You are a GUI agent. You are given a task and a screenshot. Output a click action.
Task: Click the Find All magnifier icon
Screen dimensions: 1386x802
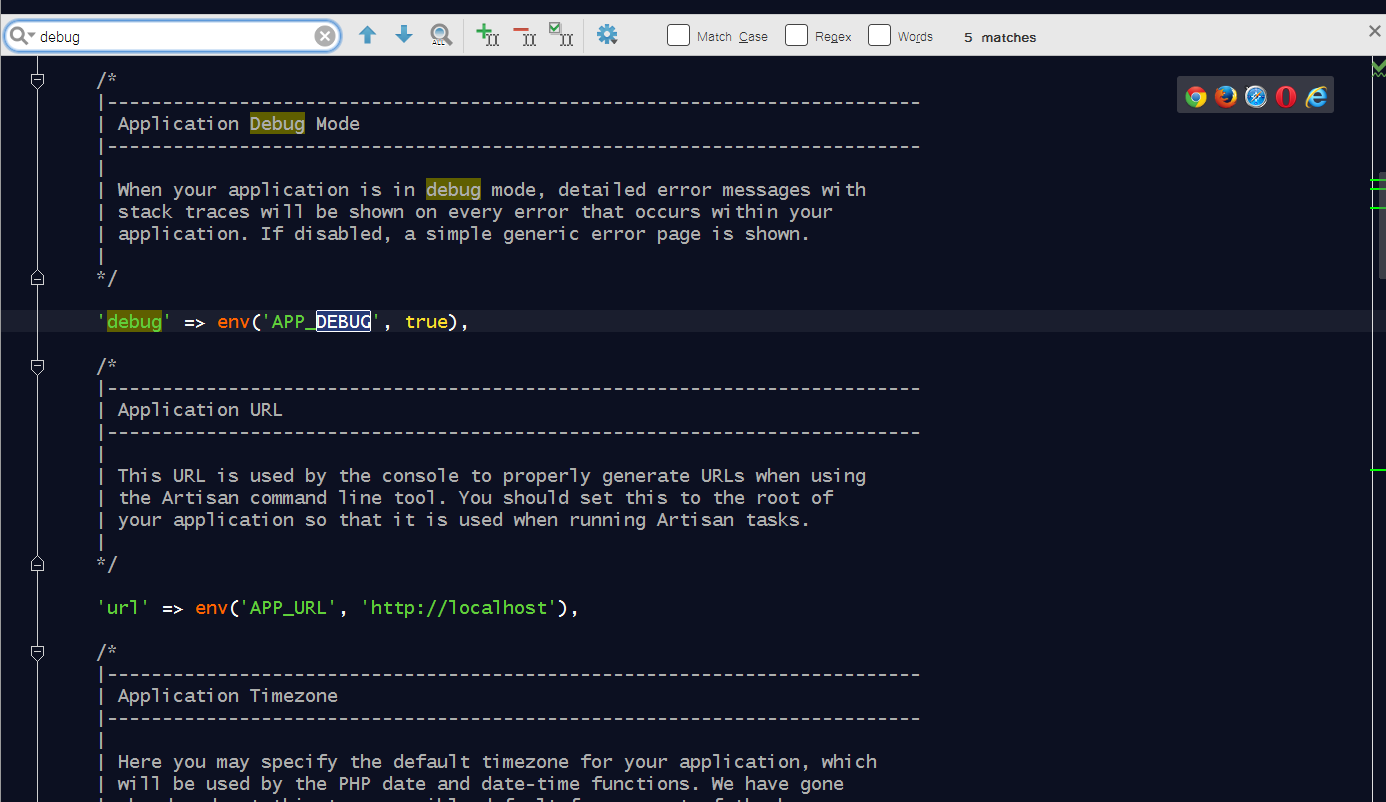(441, 36)
